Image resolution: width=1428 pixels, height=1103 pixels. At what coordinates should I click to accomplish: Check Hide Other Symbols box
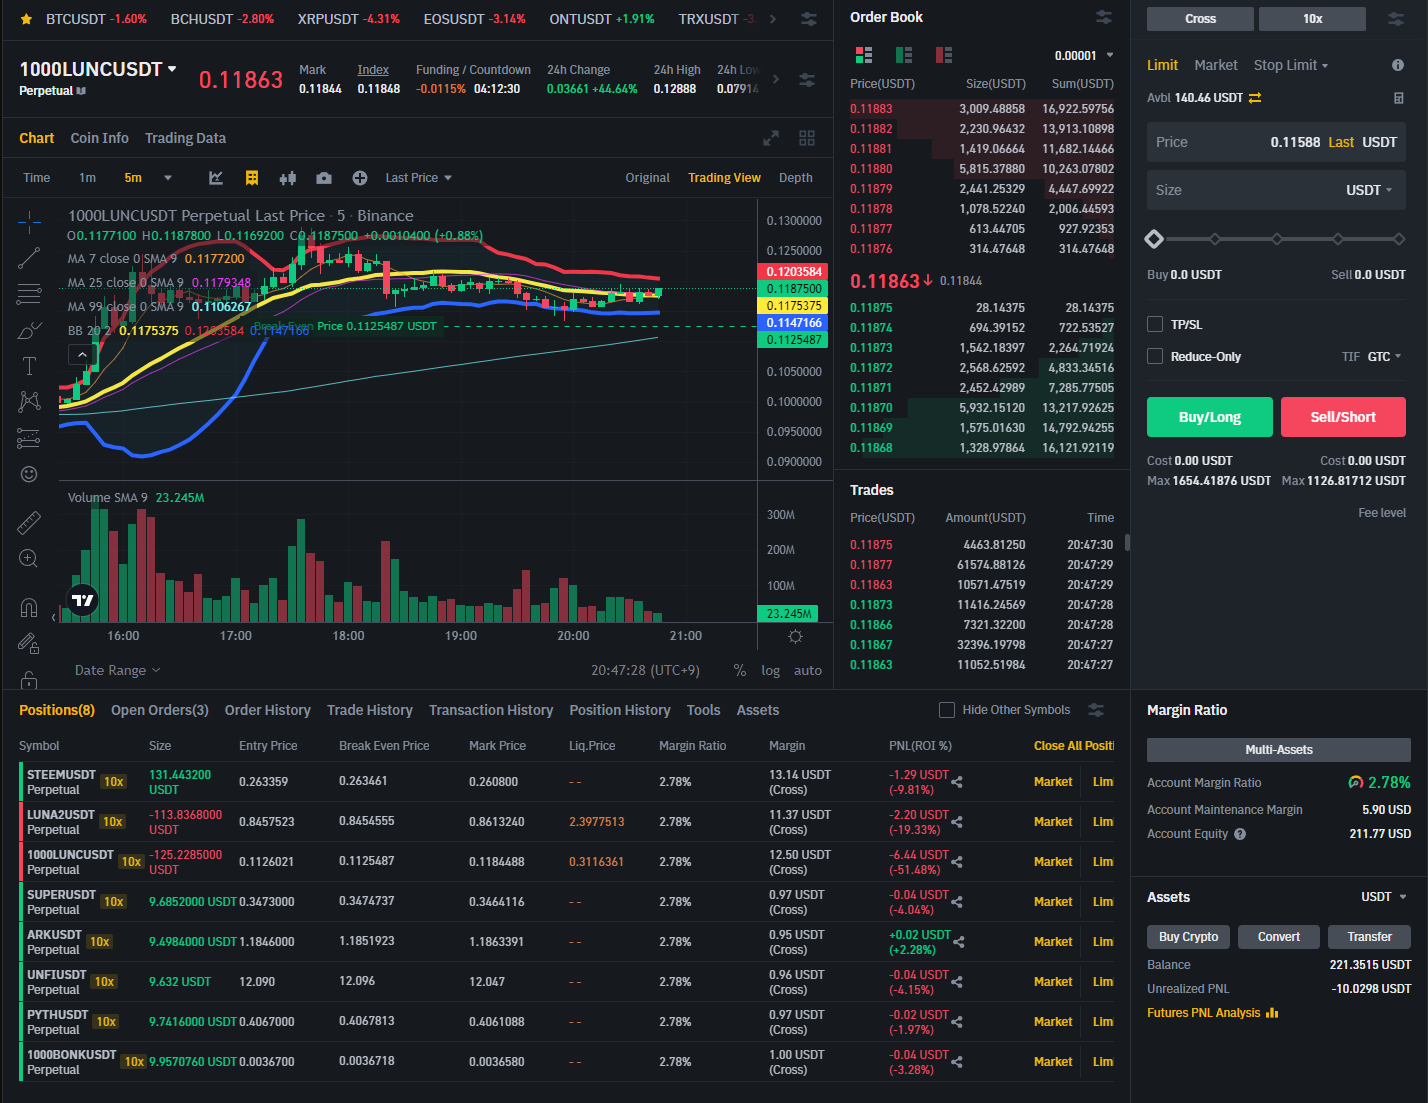coord(947,710)
